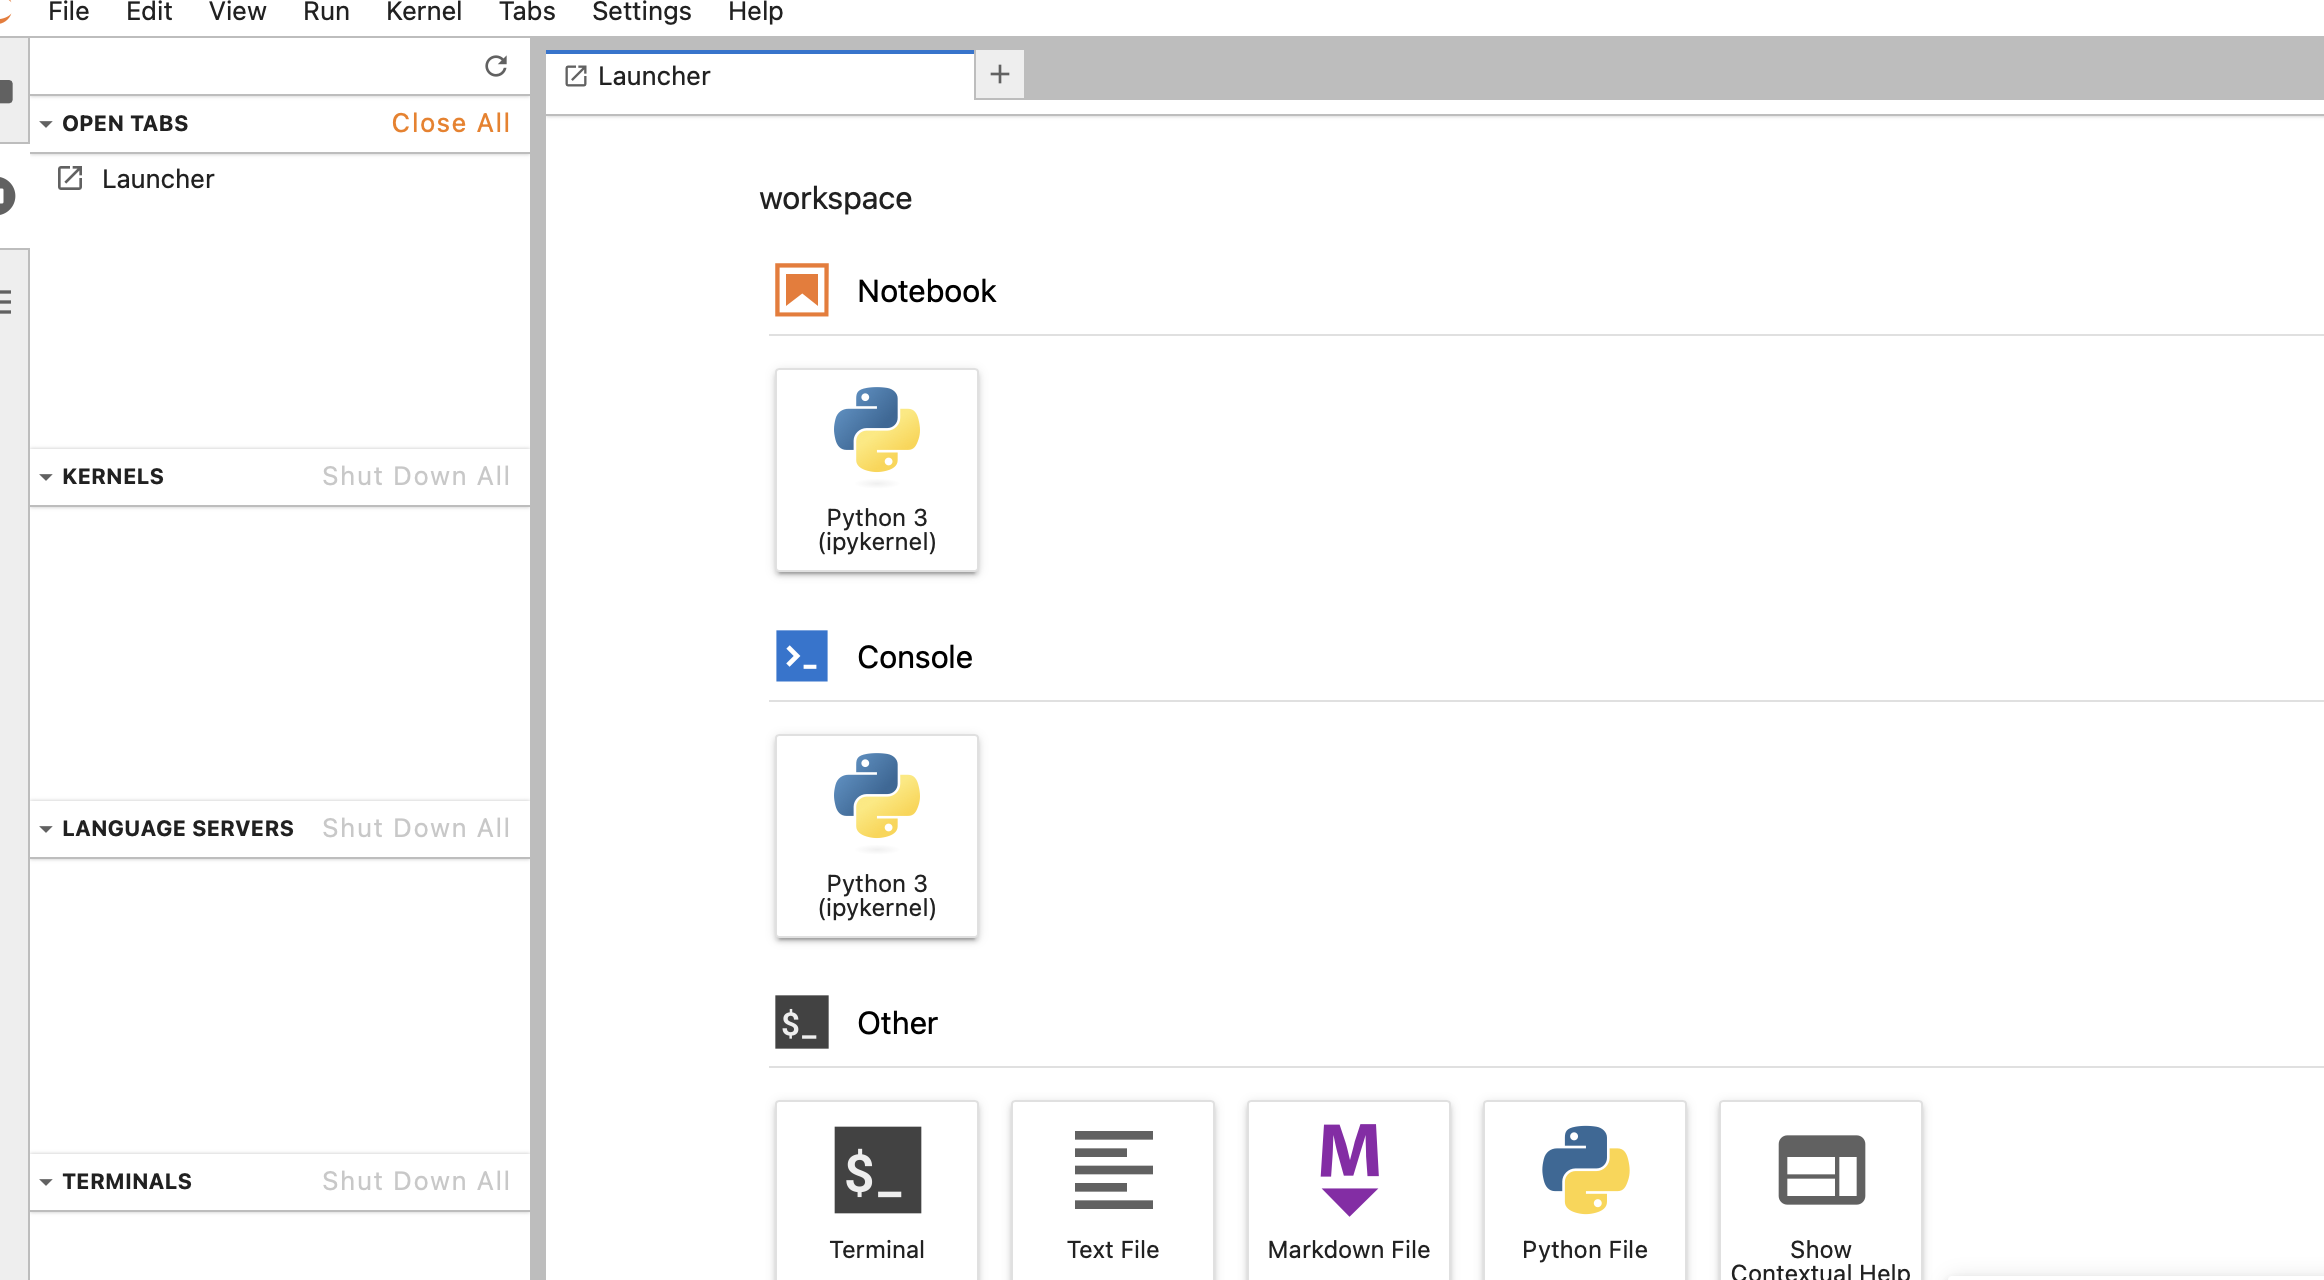Viewport: 2324px width, 1280px height.
Task: Open the Settings menu
Action: point(641,12)
